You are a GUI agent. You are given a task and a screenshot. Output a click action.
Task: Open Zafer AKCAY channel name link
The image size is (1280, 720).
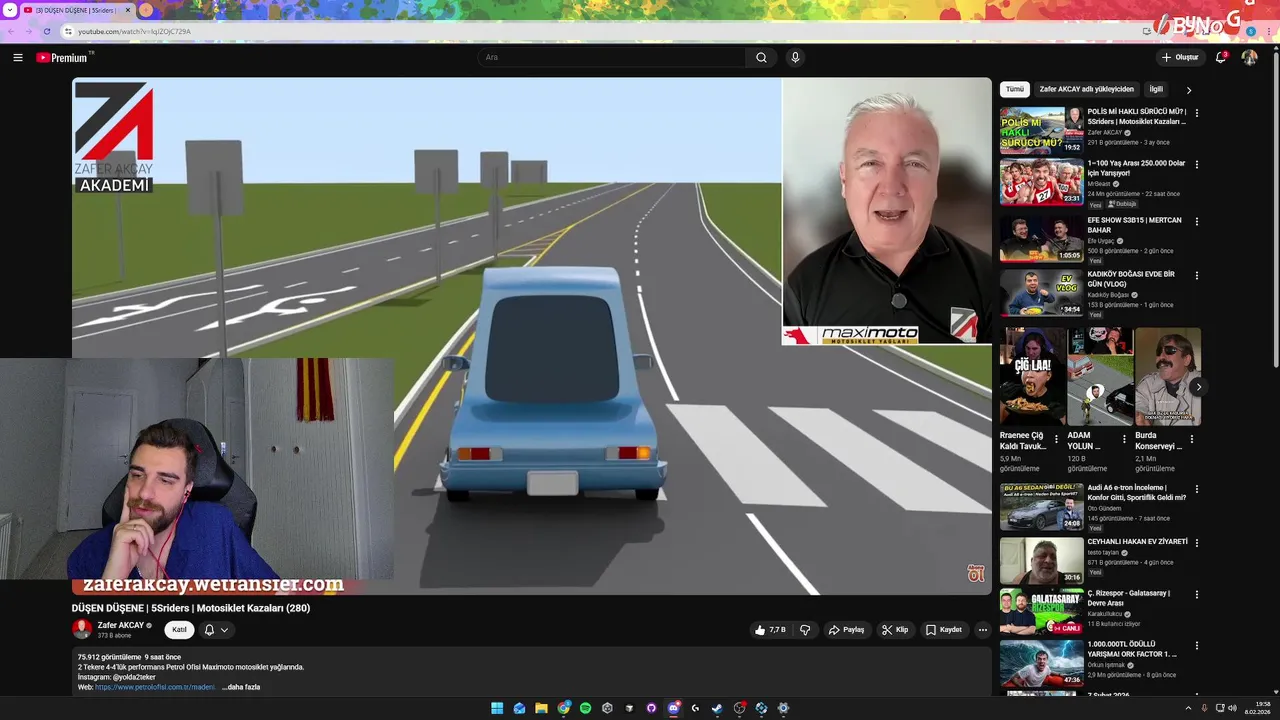tap(121, 625)
